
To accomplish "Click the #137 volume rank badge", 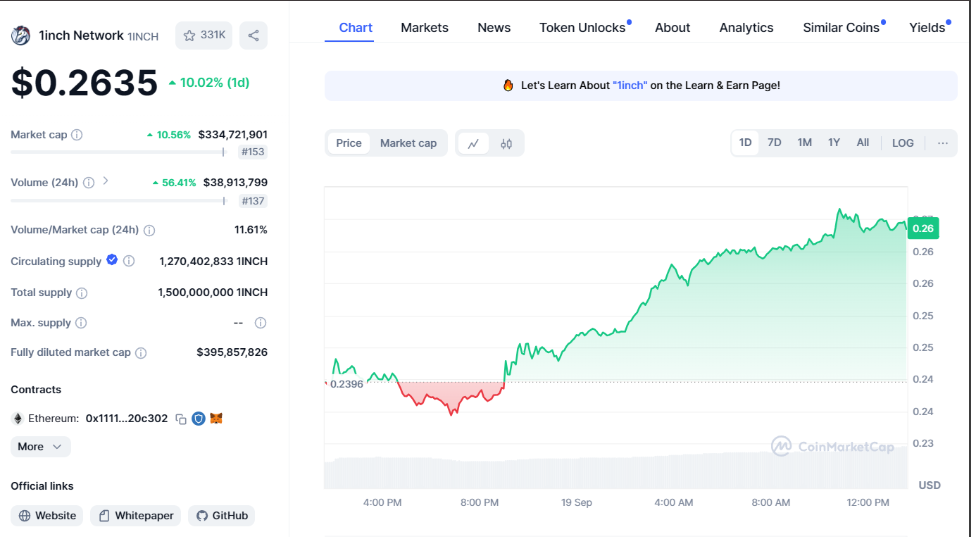I will 253,201.
